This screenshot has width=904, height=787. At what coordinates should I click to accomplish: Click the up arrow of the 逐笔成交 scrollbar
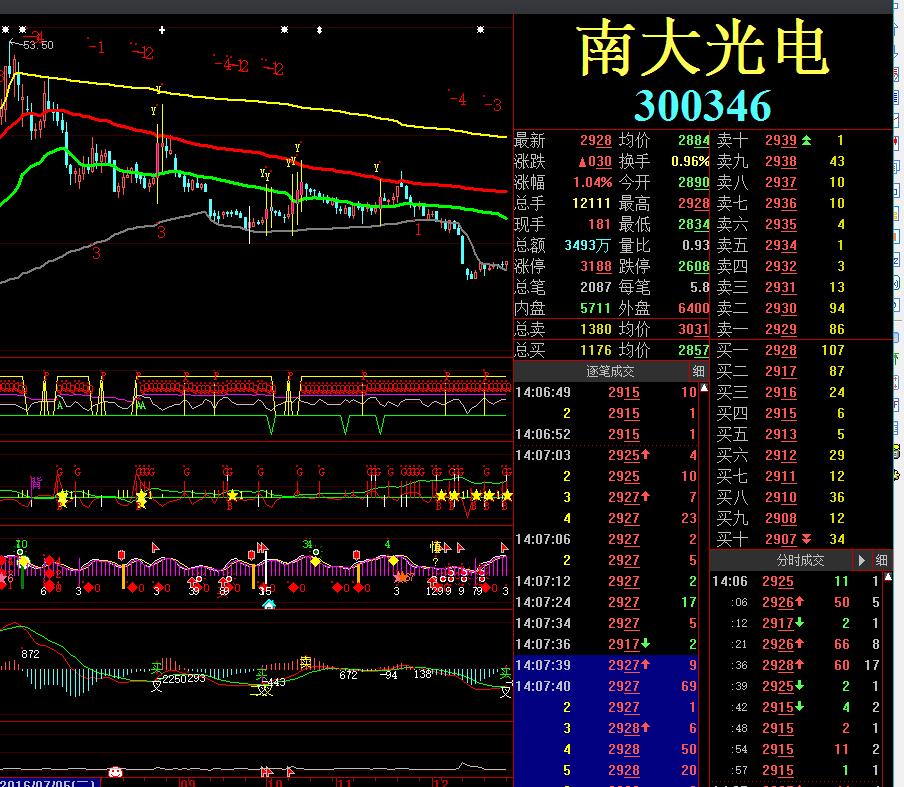[x=704, y=389]
